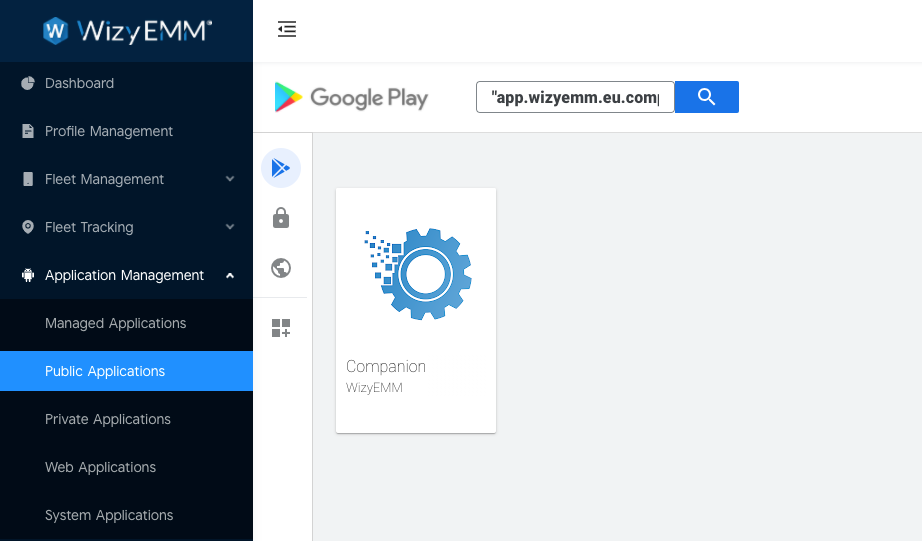The image size is (922, 541).
Task: Open Fleet Tracking menu
Action: (126, 227)
